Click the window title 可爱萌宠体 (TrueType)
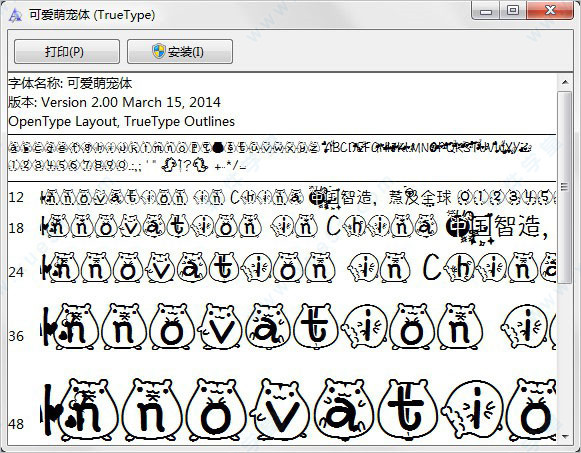Viewport: 581px width, 453px height. tap(92, 15)
